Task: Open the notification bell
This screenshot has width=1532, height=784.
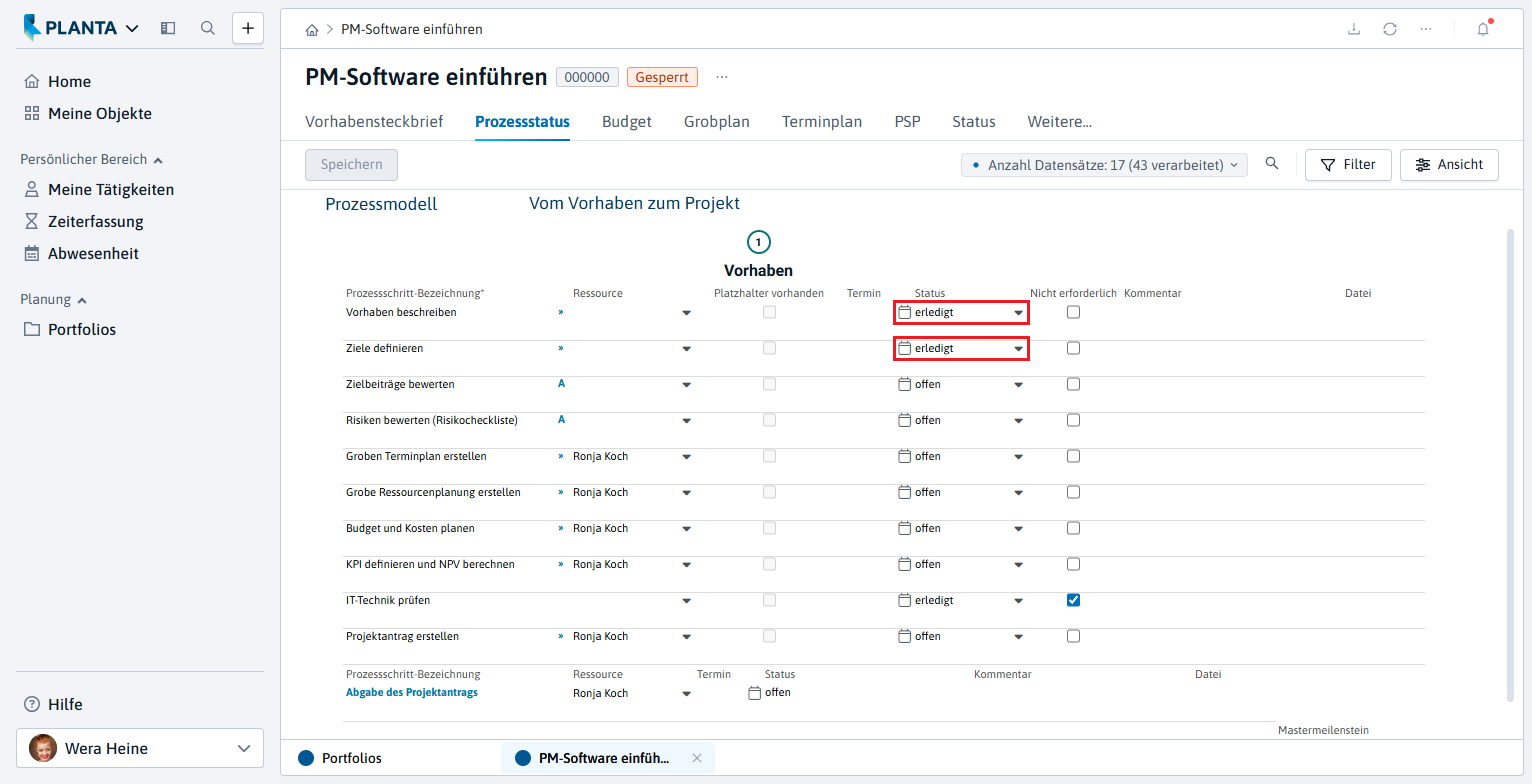Action: pyautogui.click(x=1483, y=29)
